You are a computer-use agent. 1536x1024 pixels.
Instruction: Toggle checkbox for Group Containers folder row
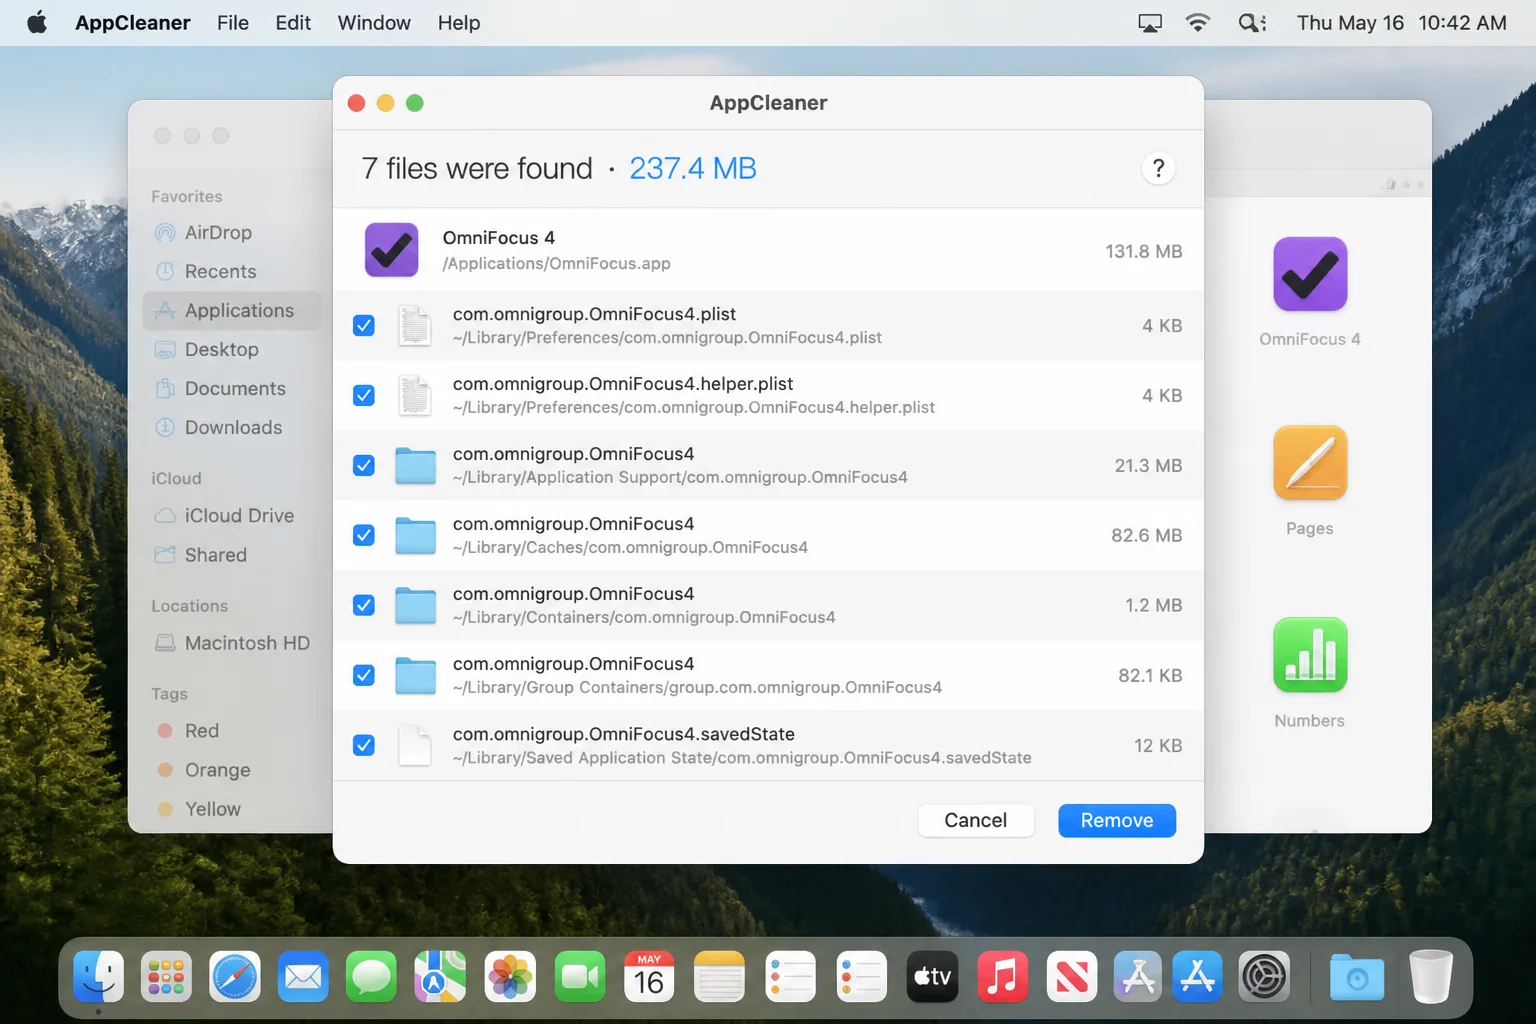click(x=364, y=676)
